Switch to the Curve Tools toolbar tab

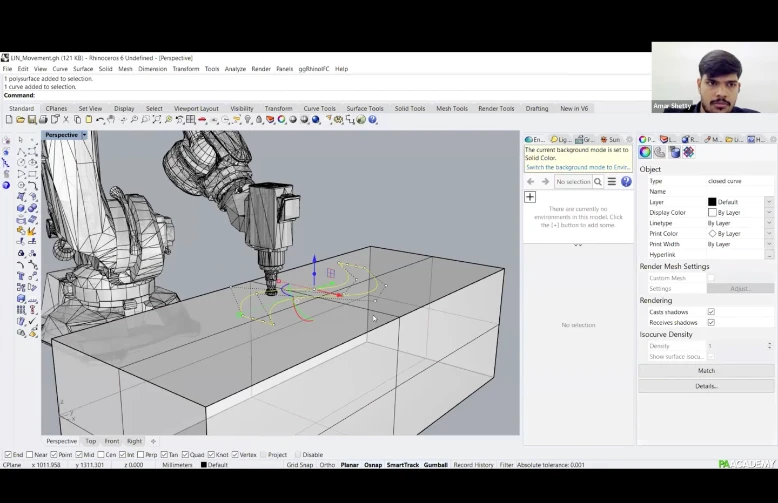pyautogui.click(x=320, y=108)
